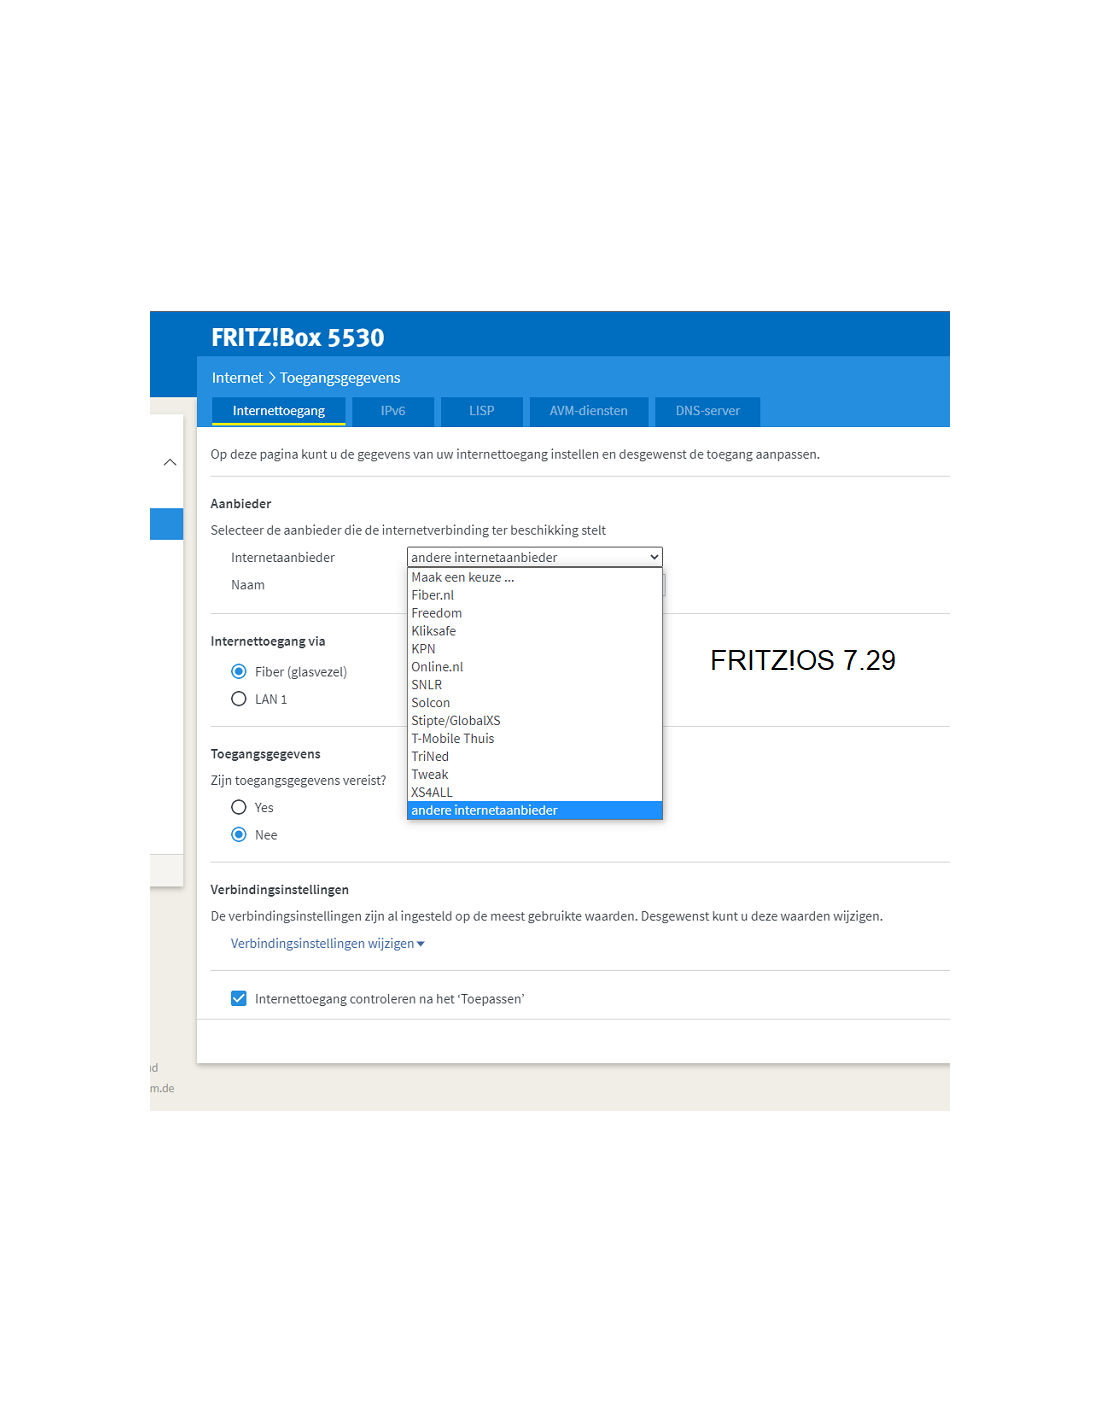Uncheck Internettoegang controleren na het Toepassen
1100x1422 pixels.
point(239,999)
